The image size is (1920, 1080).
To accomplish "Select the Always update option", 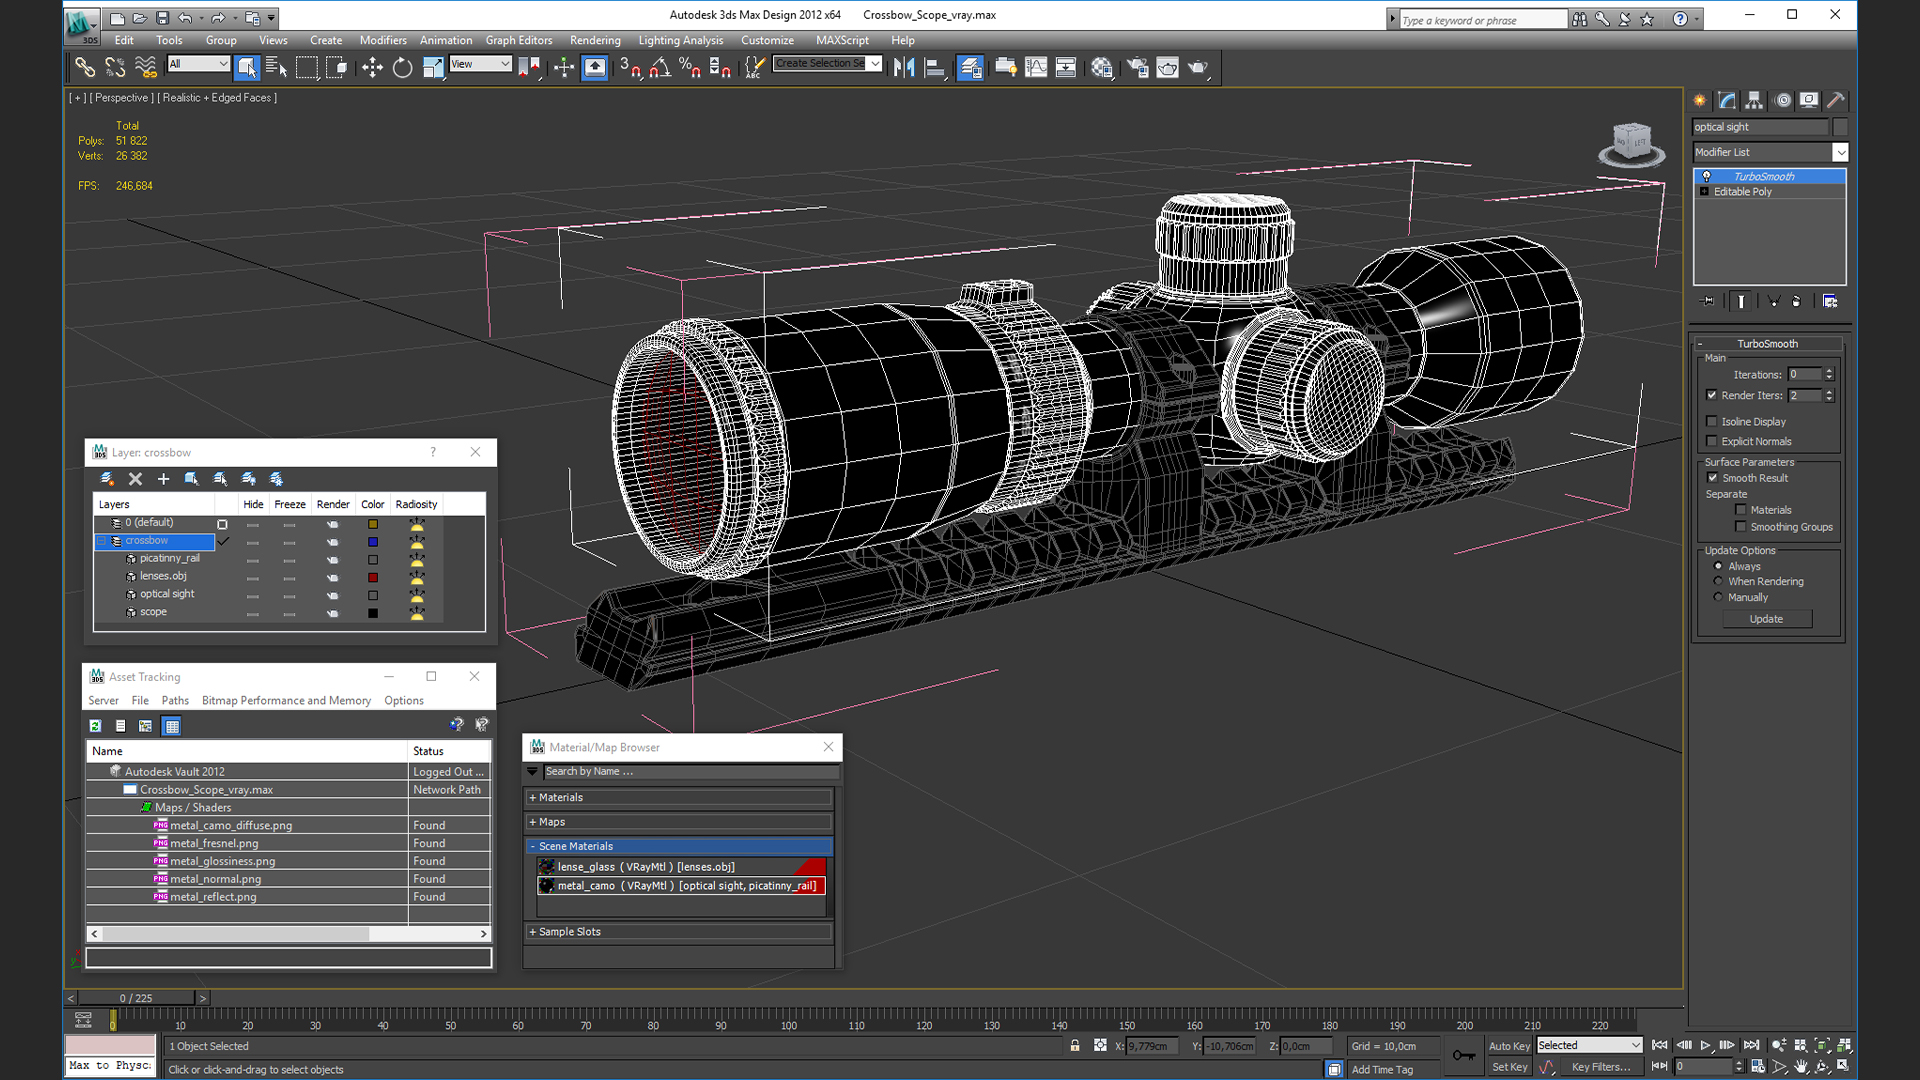I will (1719, 566).
